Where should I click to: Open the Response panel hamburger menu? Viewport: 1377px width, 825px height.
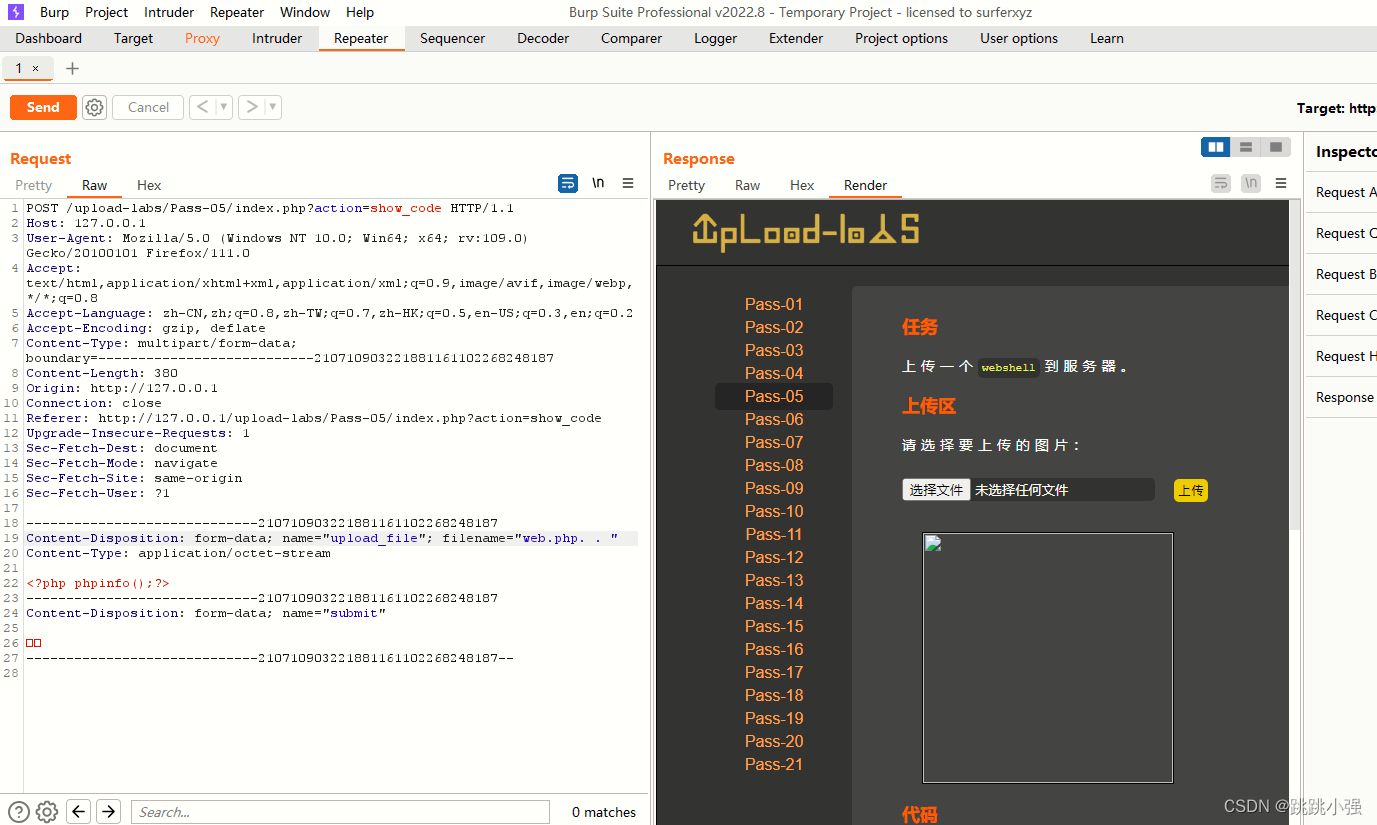1281,183
